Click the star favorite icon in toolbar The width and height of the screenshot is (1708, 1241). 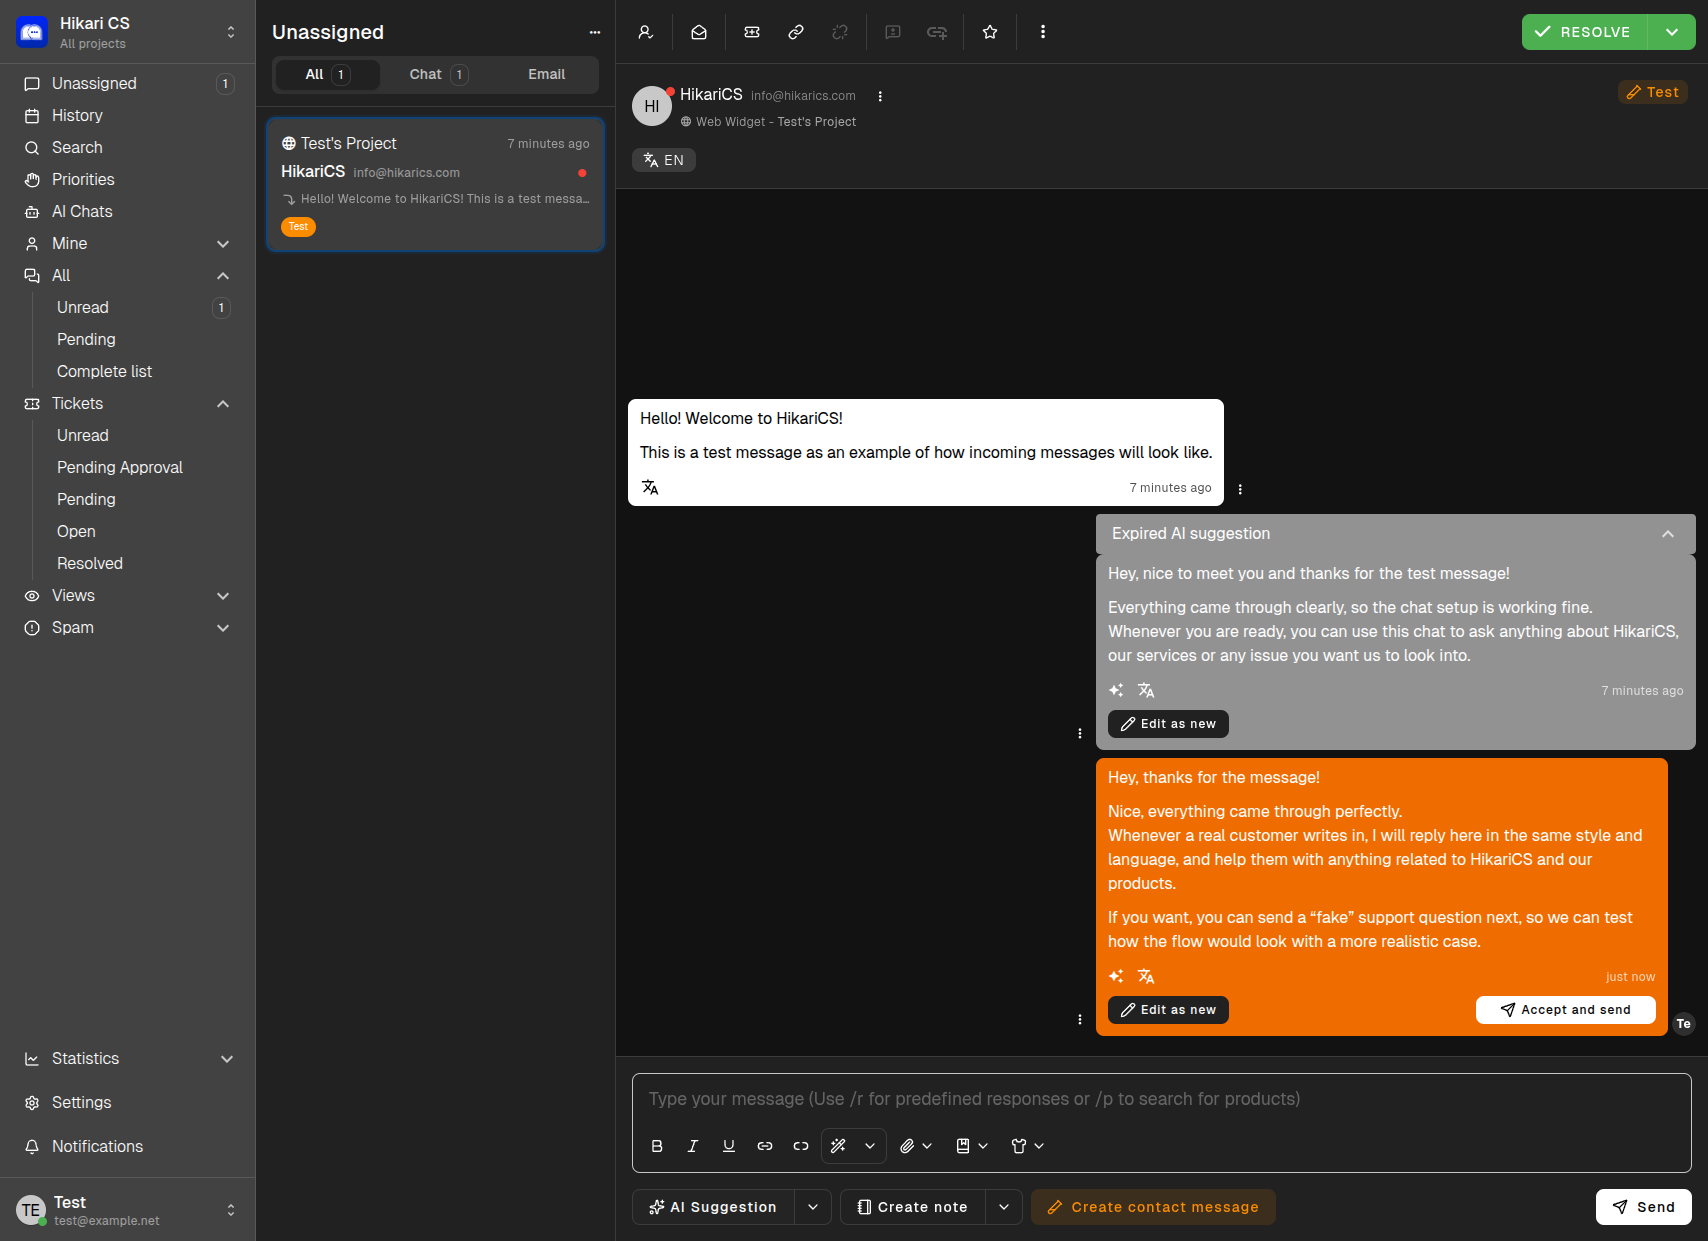coord(990,32)
